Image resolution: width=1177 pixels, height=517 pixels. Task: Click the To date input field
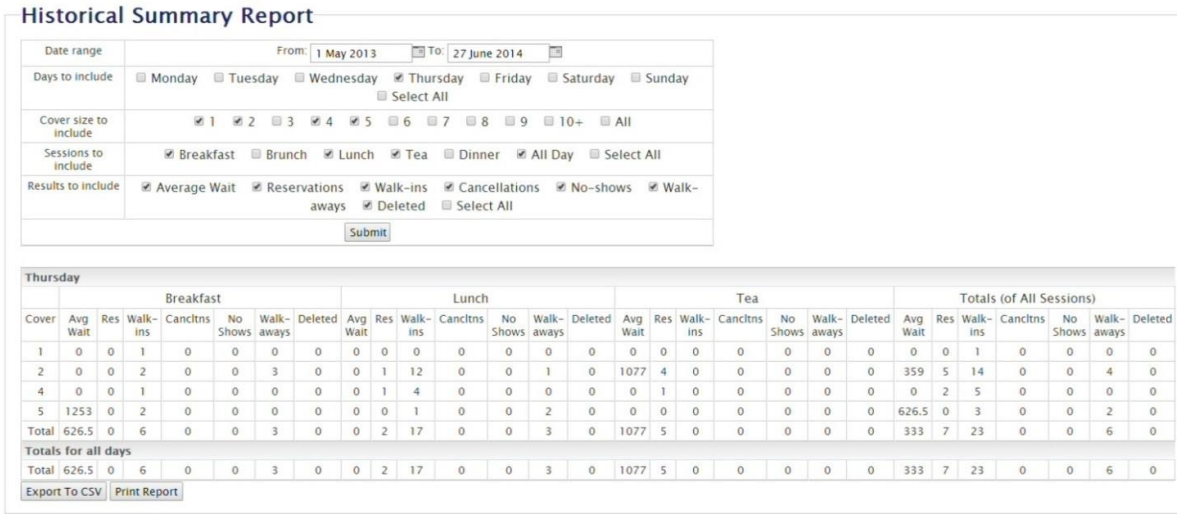(x=497, y=53)
